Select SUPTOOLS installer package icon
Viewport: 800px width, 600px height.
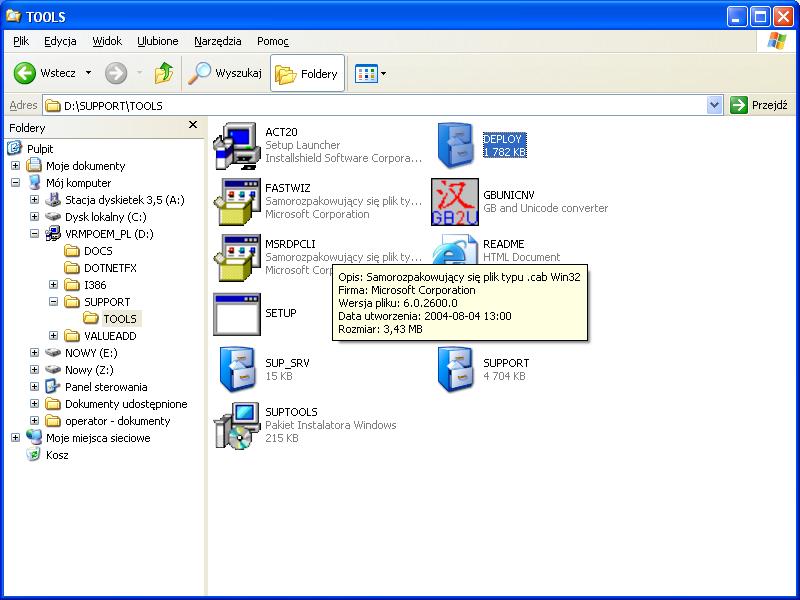coord(237,426)
